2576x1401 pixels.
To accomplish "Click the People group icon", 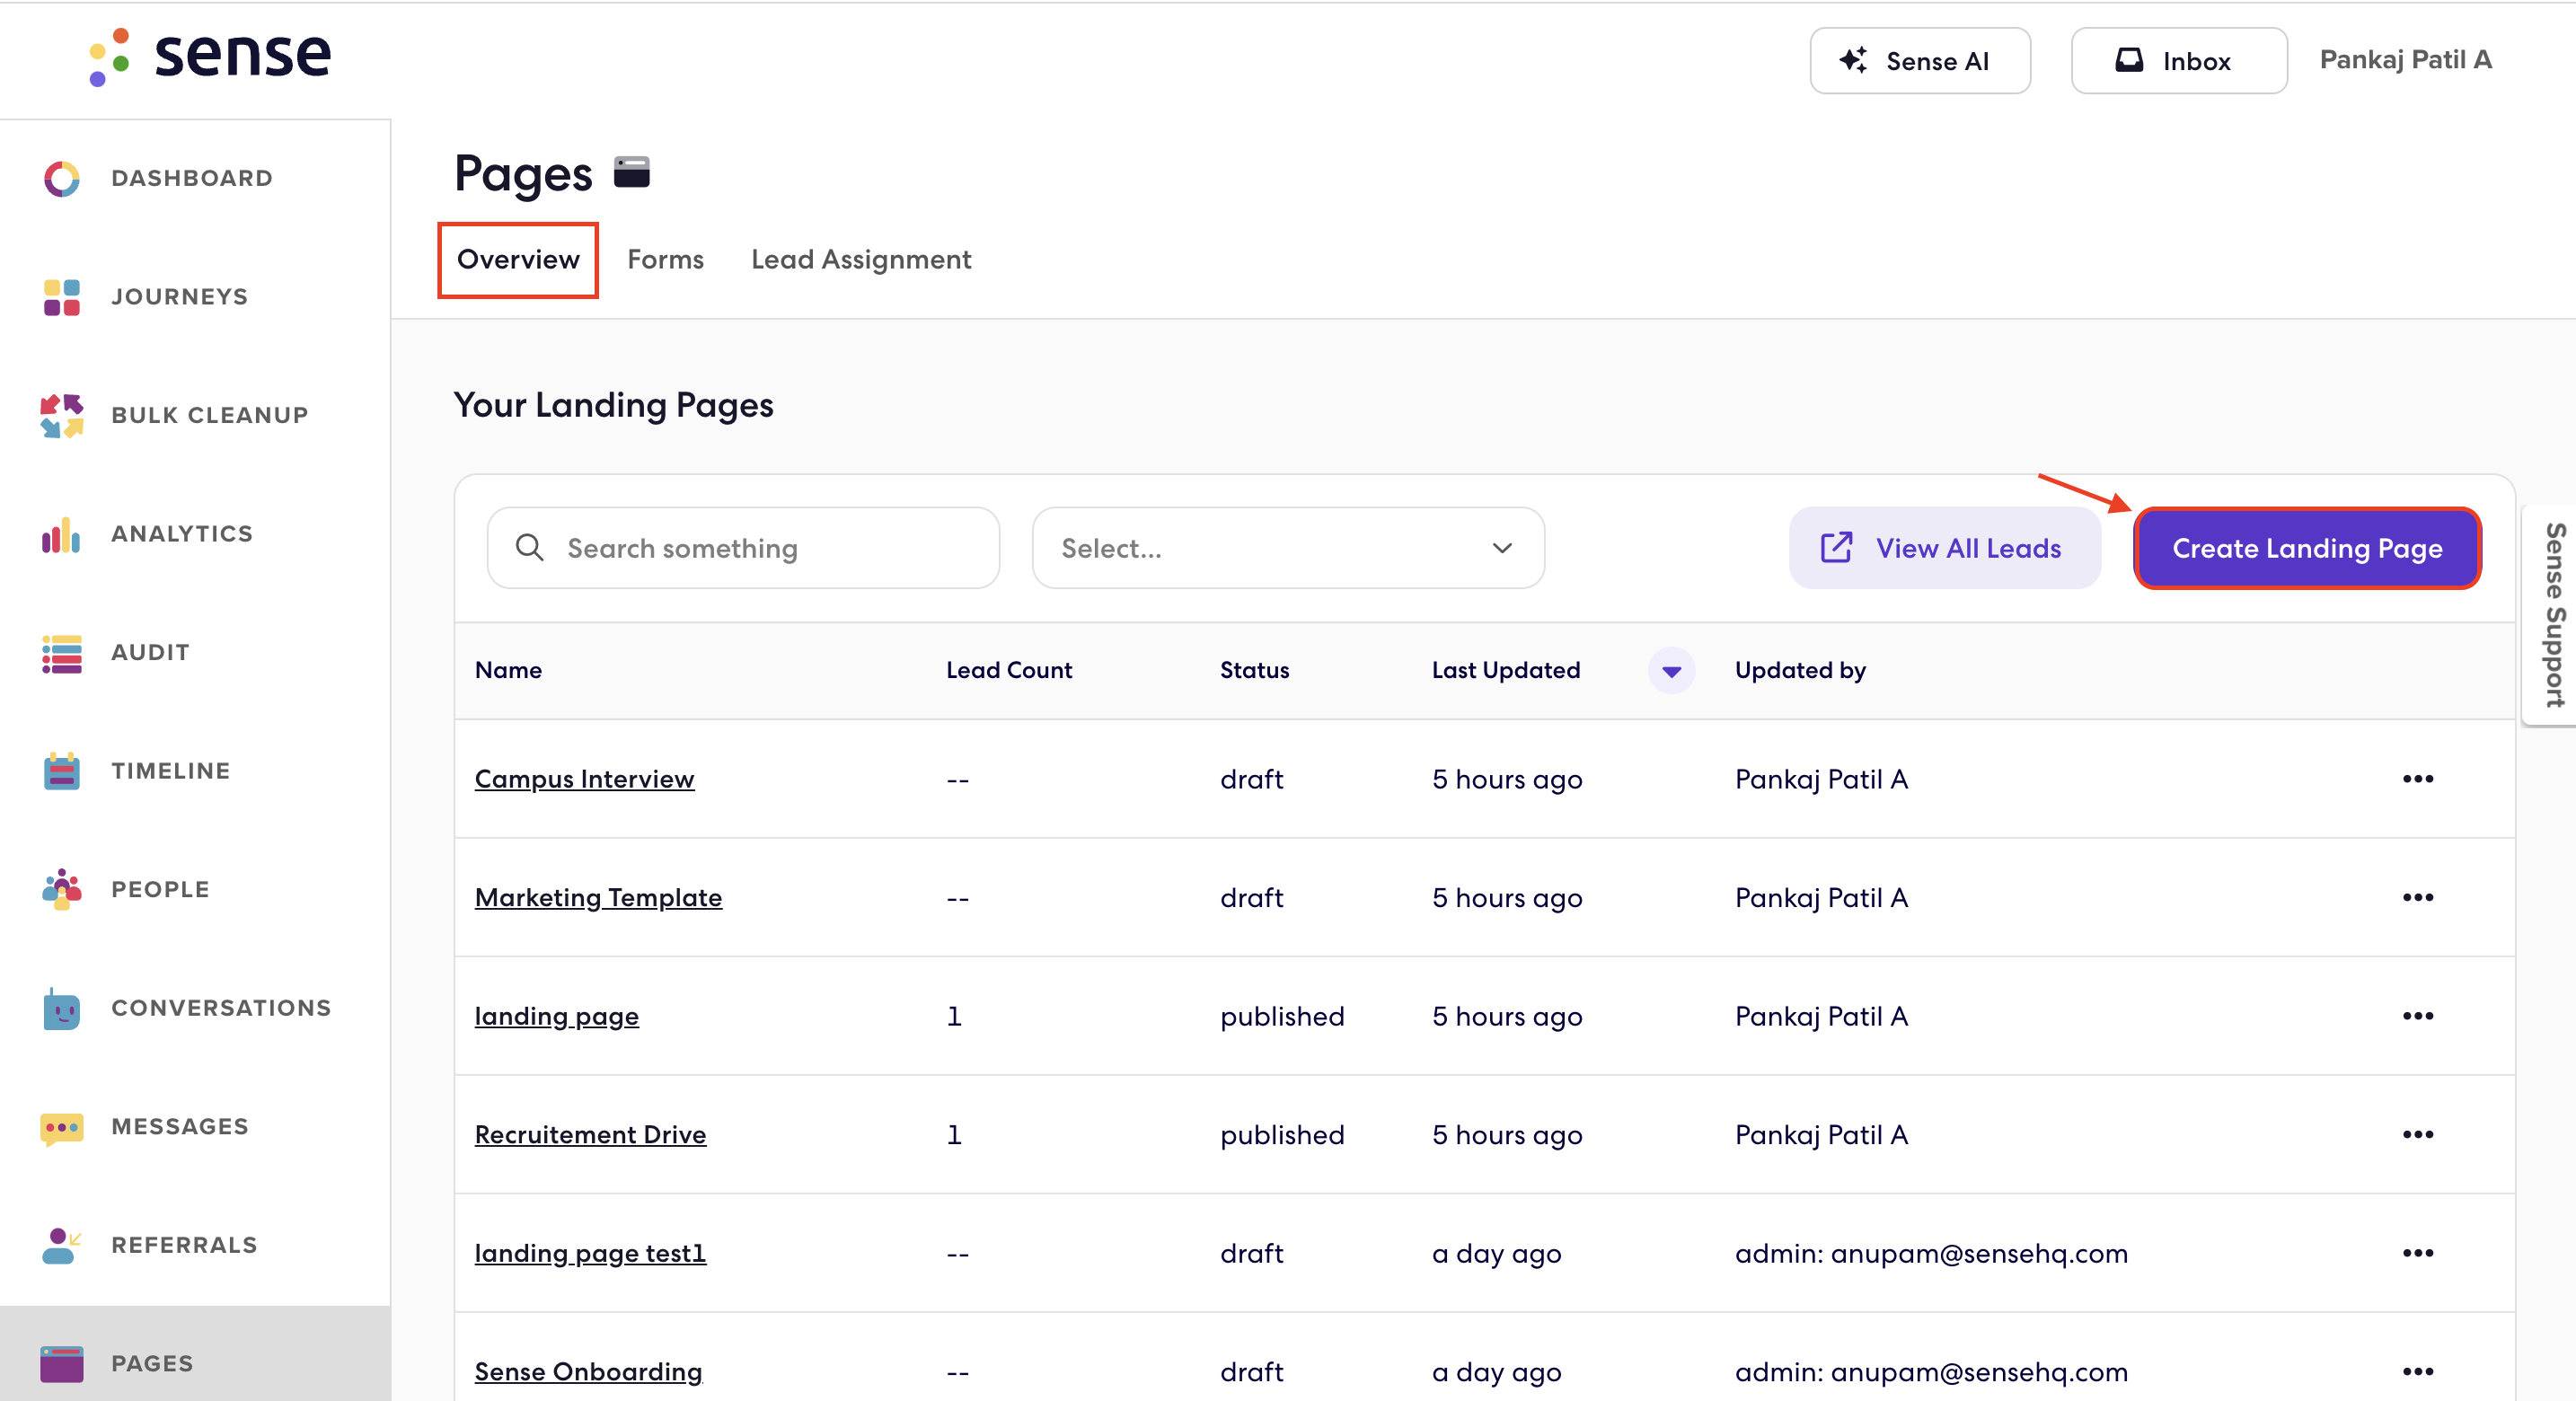I will (x=62, y=889).
